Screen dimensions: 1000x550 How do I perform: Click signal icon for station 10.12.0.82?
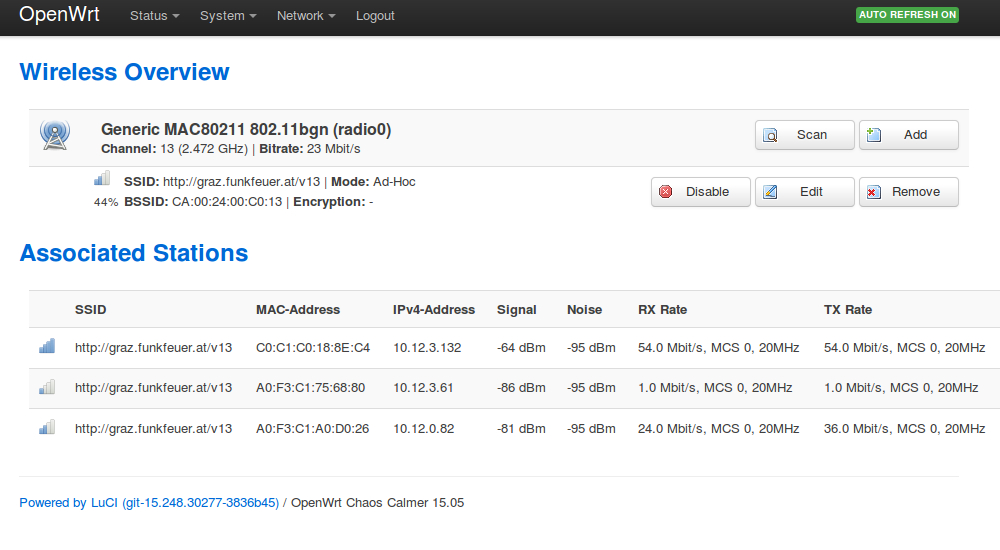(x=47, y=427)
